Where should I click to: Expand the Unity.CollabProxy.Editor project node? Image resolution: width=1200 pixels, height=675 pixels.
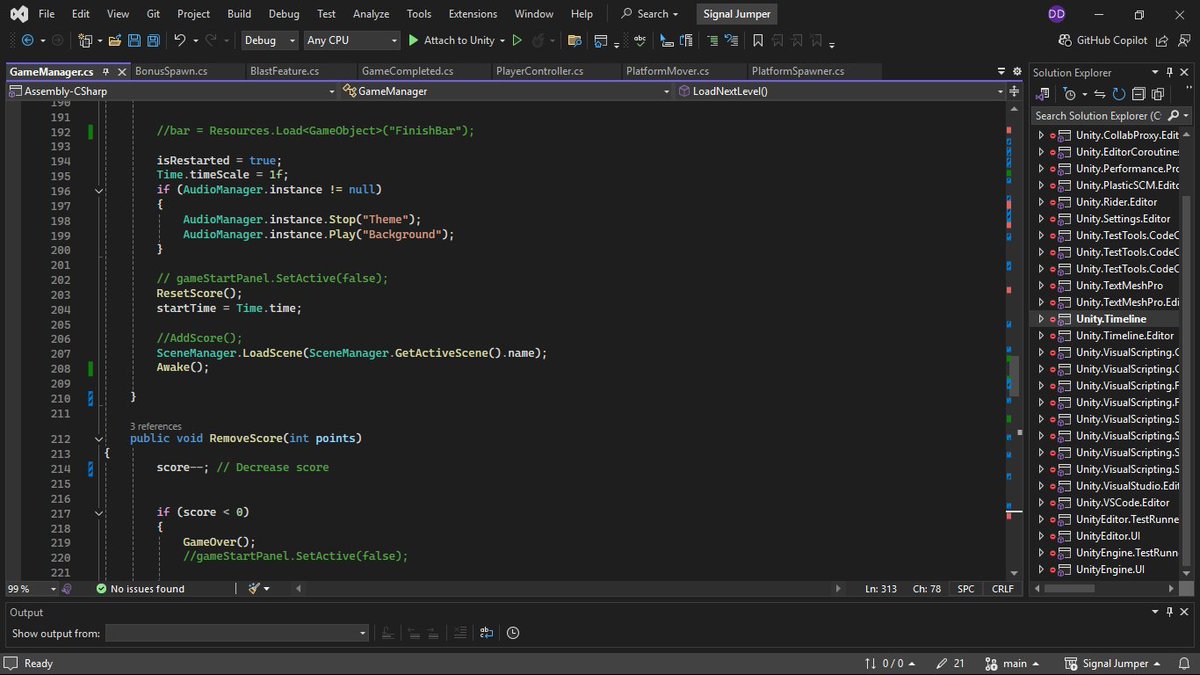(x=1040, y=135)
